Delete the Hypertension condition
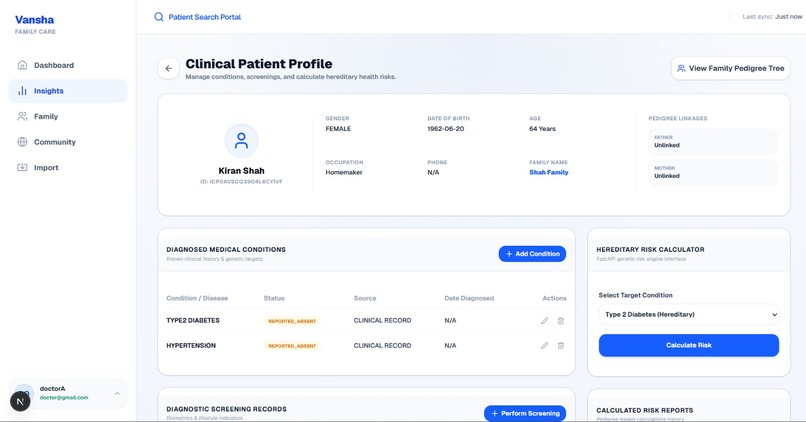The image size is (806, 422). (x=561, y=345)
